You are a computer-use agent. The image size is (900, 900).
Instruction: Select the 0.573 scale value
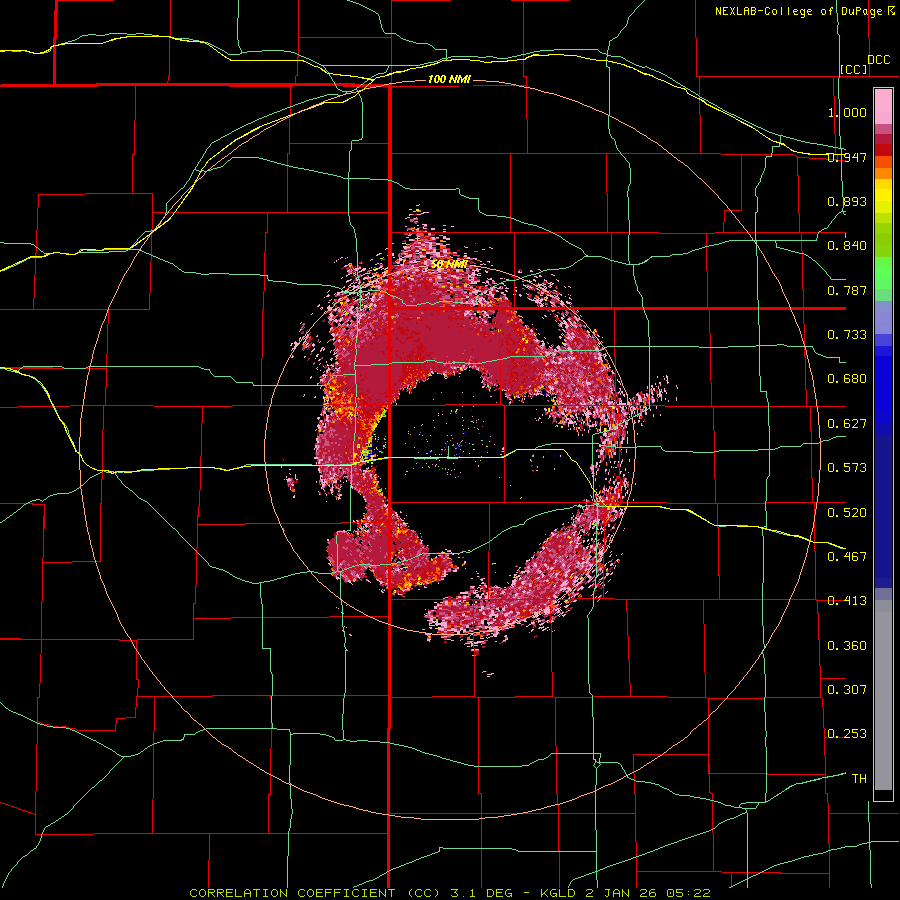point(847,468)
